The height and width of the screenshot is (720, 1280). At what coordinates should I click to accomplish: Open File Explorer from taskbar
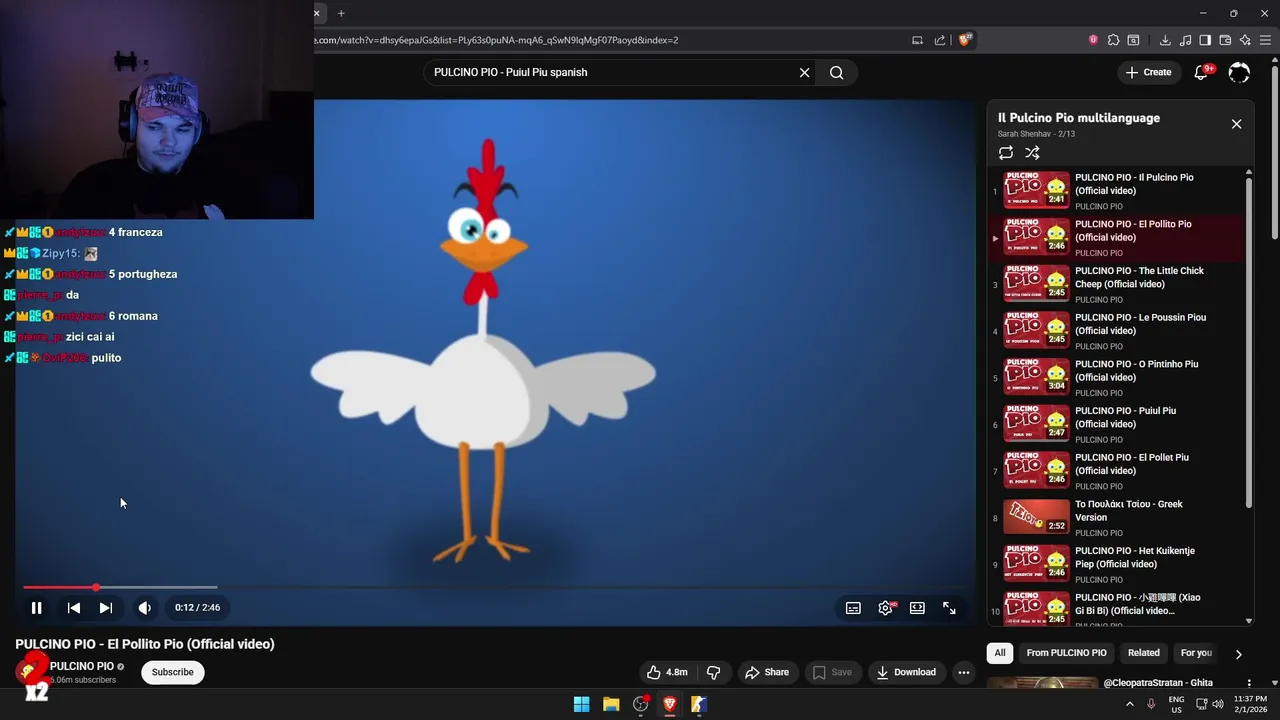click(x=611, y=704)
